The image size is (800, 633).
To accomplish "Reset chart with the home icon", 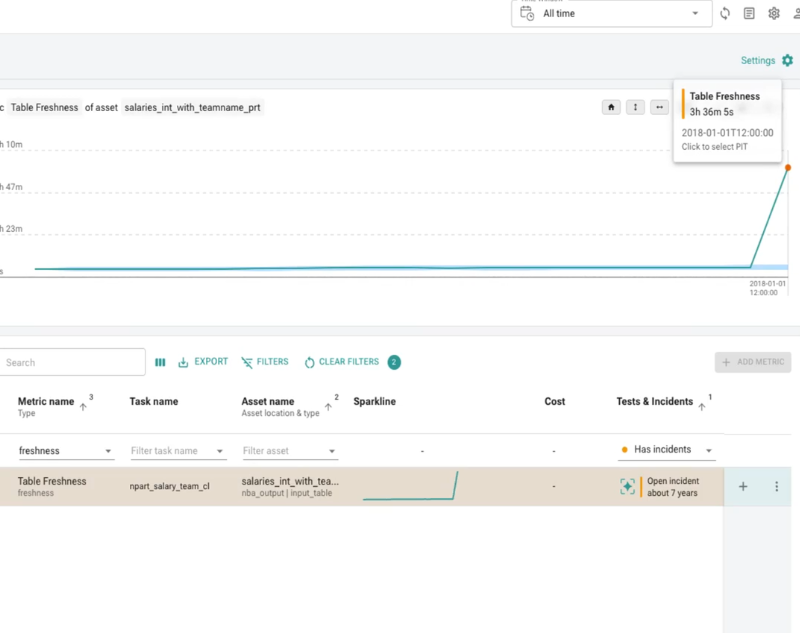I will [x=611, y=107].
